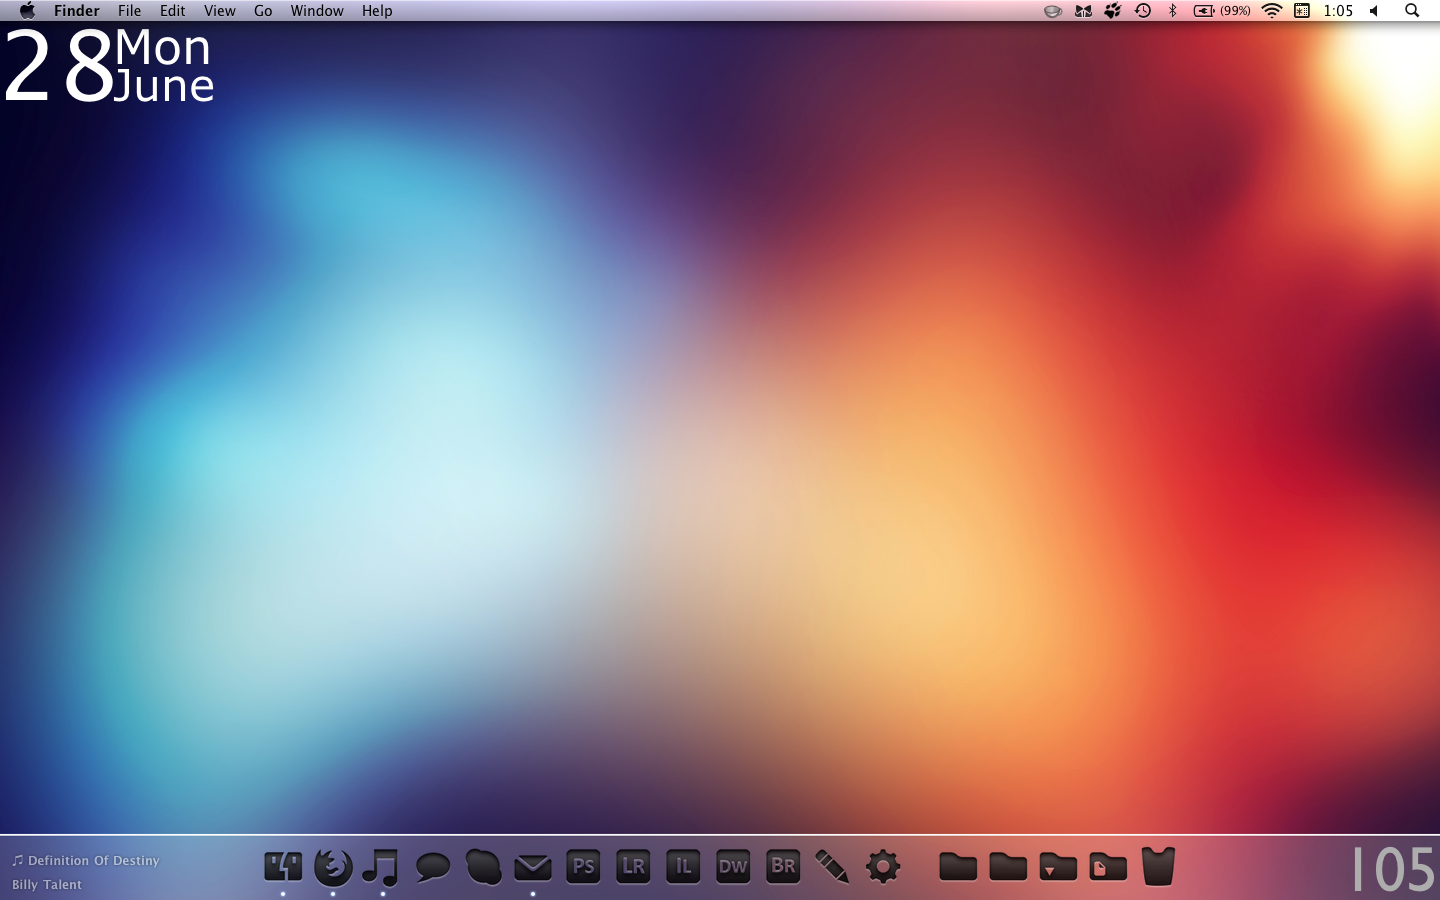Open Mail envelope icon in dock
The image size is (1440, 900).
coord(533,867)
